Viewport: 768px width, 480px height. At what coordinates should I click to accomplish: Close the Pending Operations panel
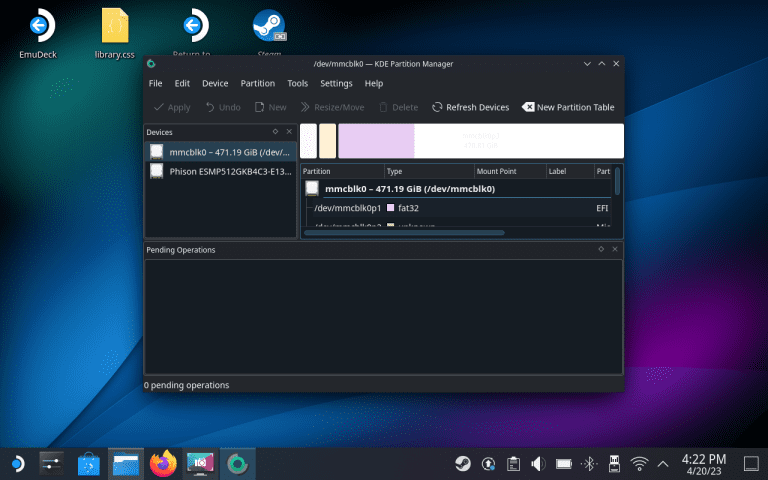pyautogui.click(x=615, y=249)
